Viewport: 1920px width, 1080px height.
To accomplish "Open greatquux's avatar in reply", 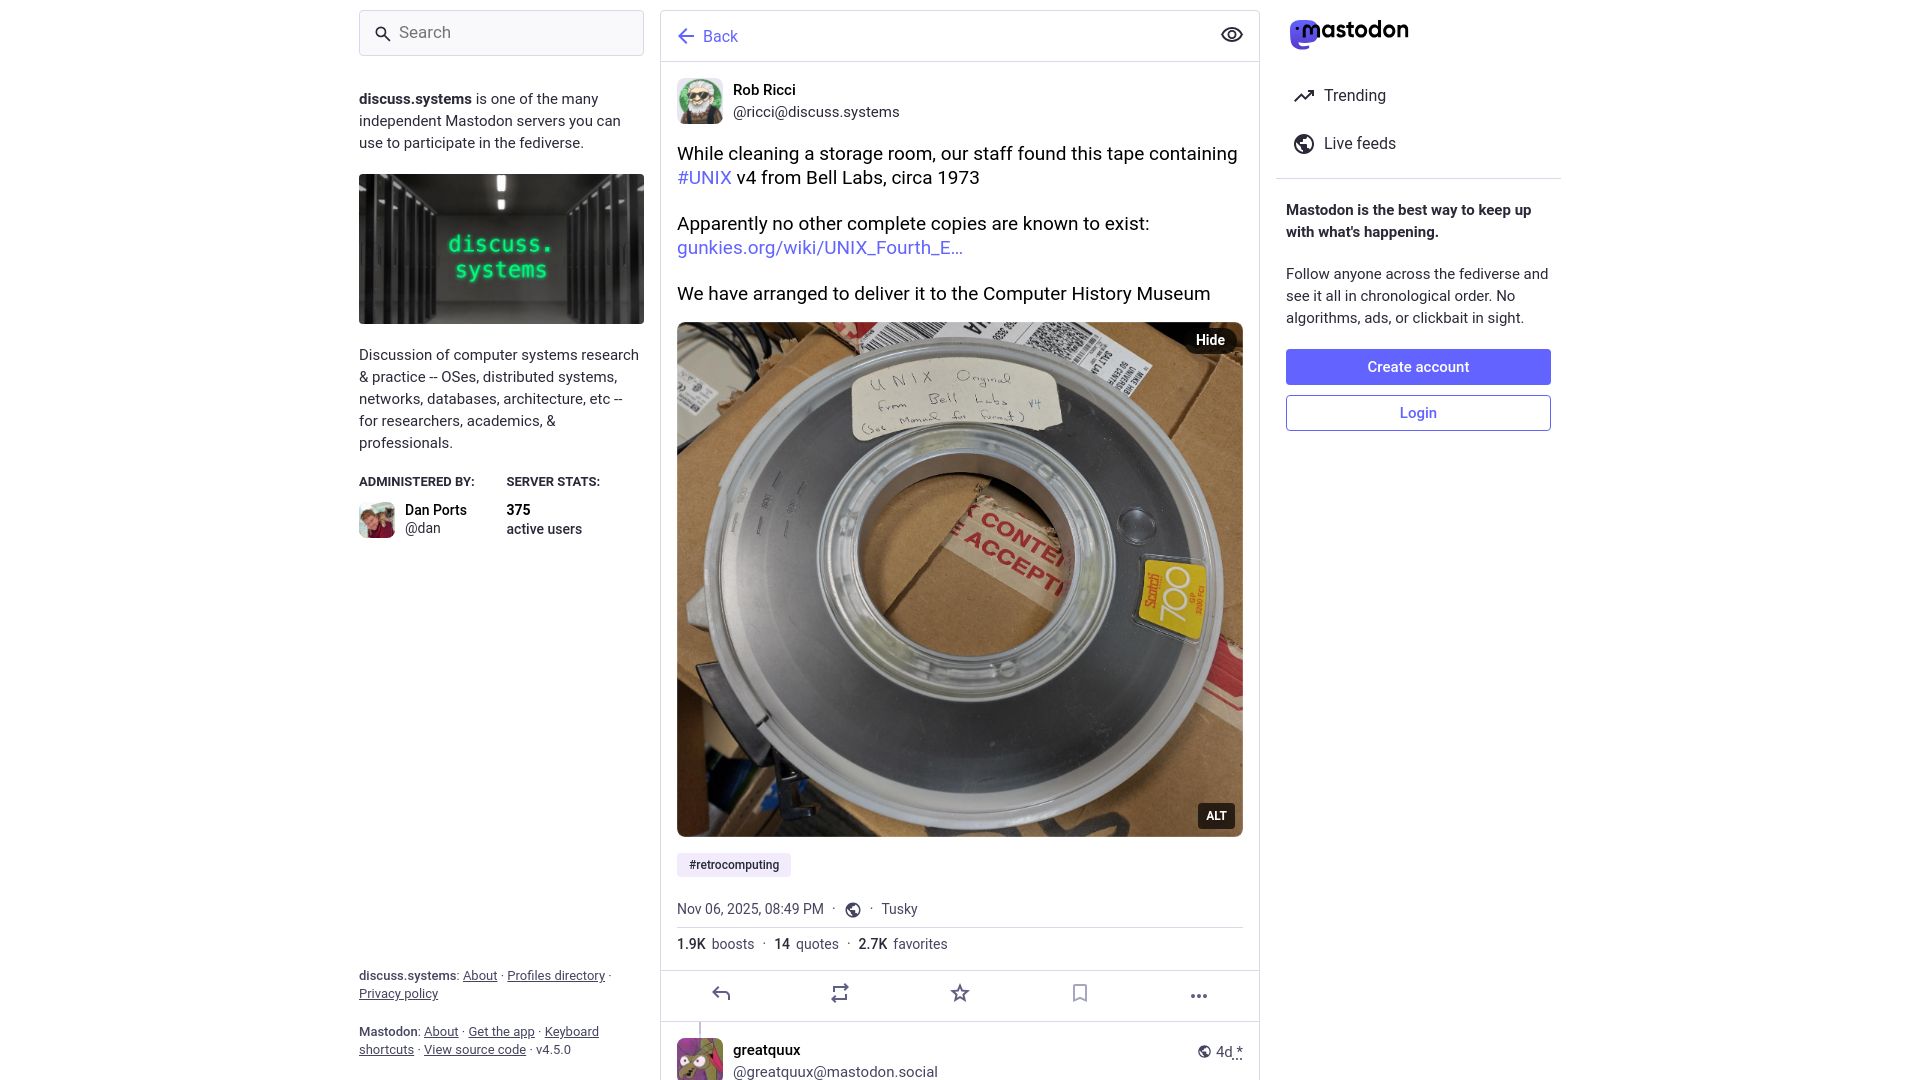I will [x=700, y=1059].
